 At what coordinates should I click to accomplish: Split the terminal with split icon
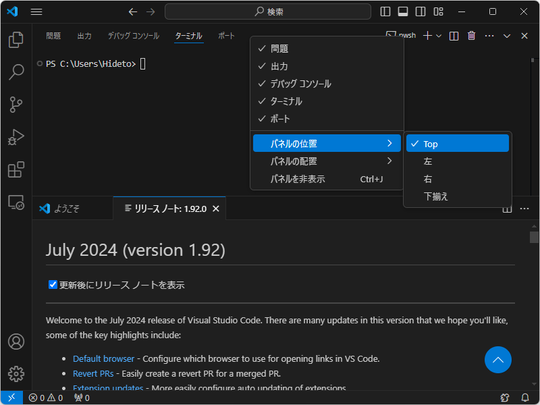coord(454,36)
